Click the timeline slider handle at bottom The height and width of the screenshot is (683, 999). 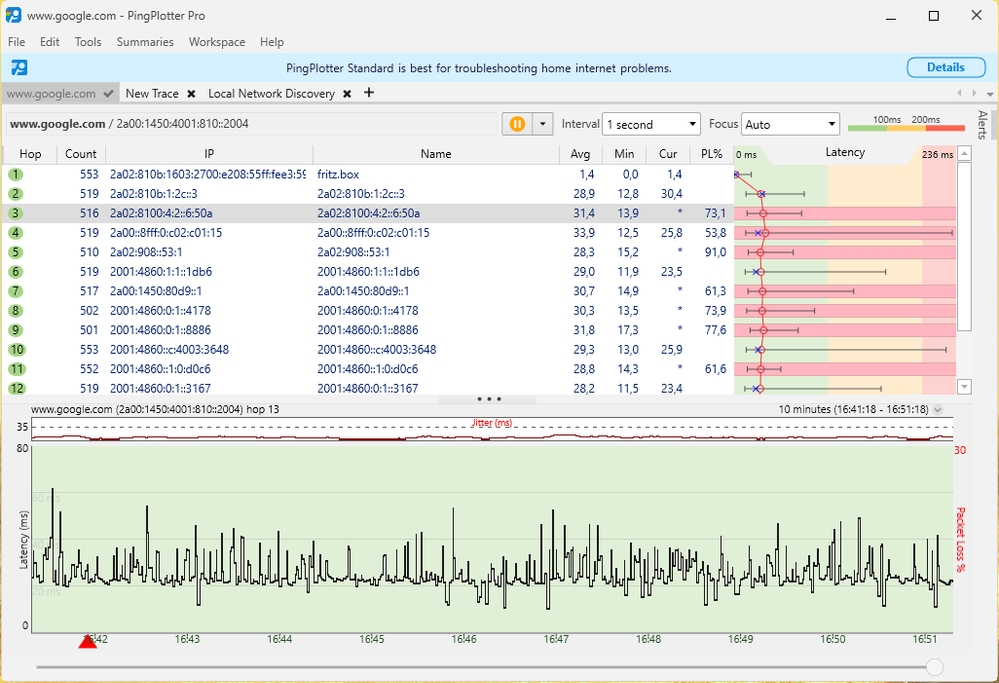pos(934,667)
